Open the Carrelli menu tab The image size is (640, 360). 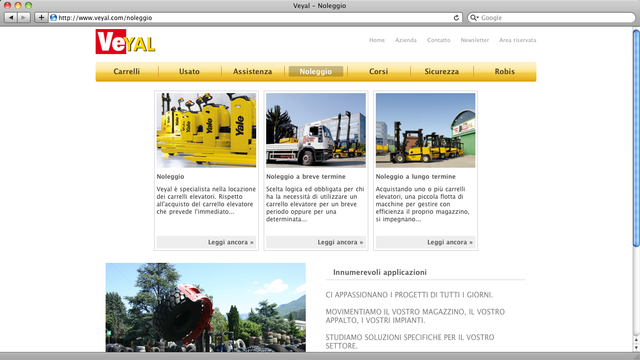pyautogui.click(x=127, y=71)
